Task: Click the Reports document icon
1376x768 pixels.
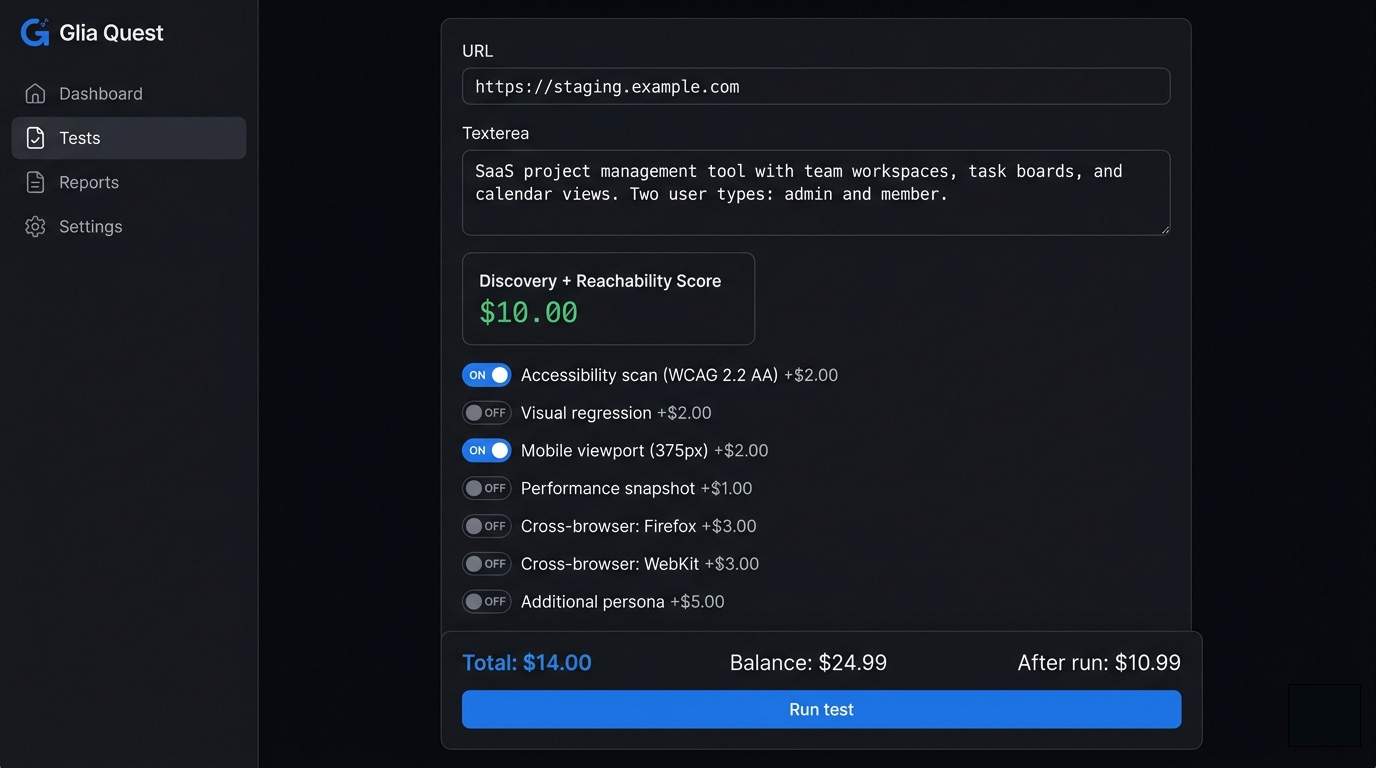Action: 35,182
